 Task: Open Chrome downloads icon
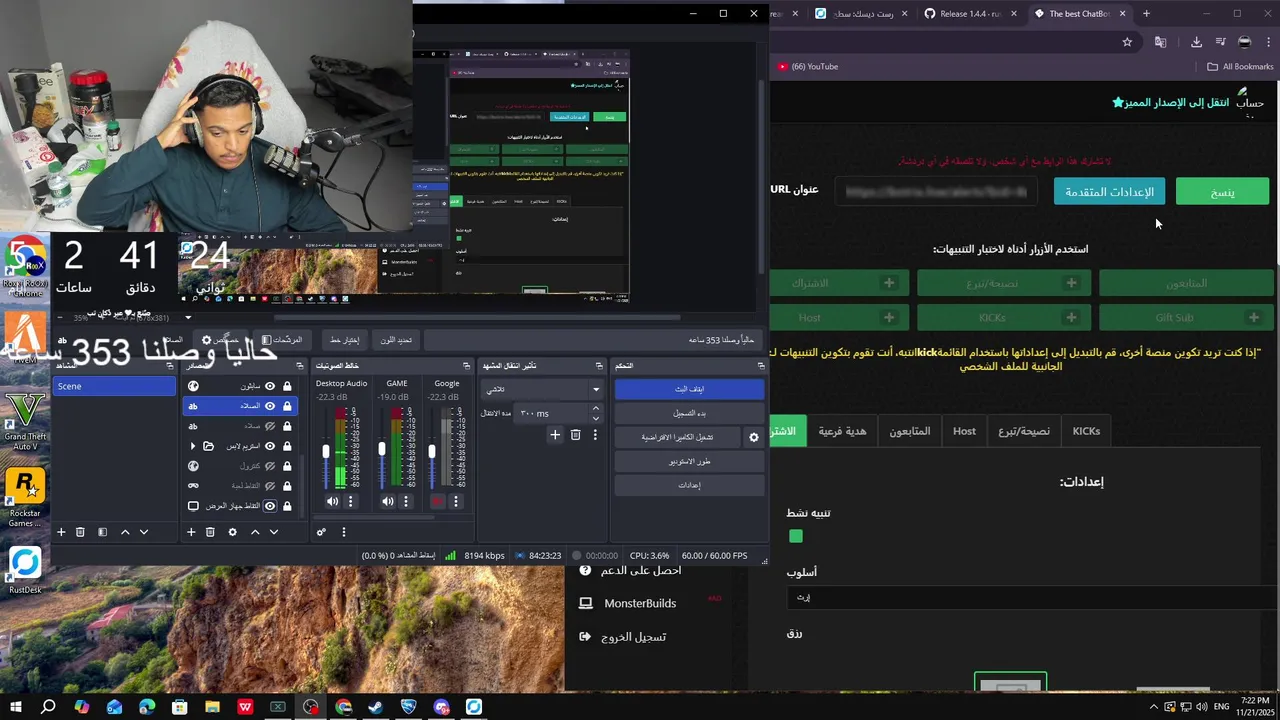tap(1196, 42)
